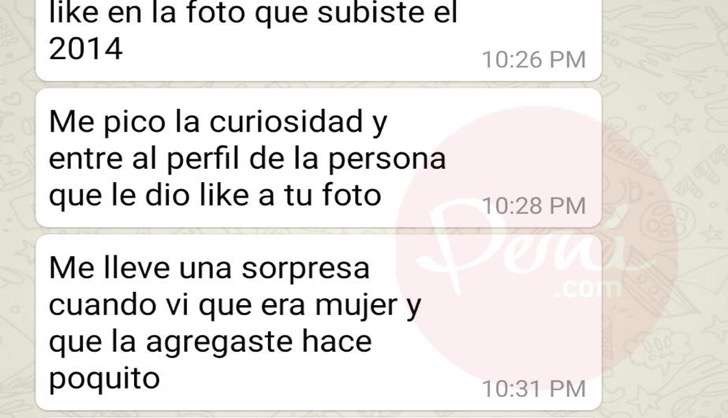Select the line 'entre al perfil de la persona'

click(x=247, y=159)
